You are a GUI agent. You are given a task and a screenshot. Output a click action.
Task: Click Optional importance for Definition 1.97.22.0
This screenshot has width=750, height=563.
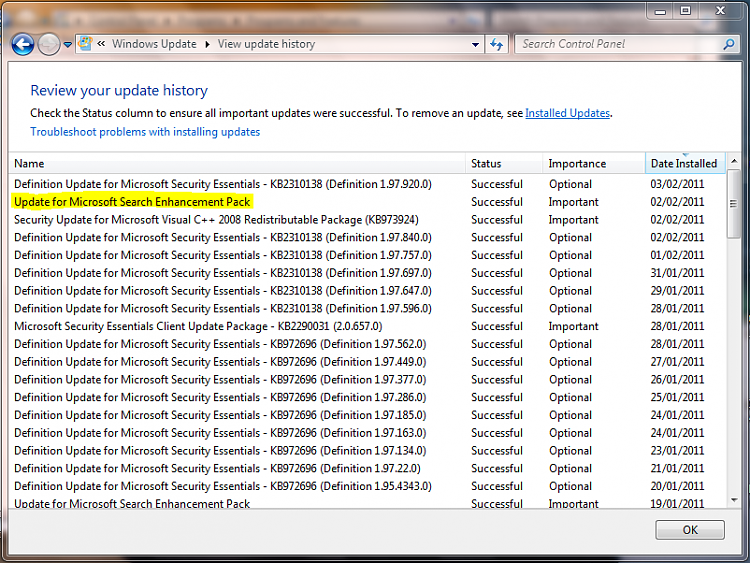click(x=570, y=468)
